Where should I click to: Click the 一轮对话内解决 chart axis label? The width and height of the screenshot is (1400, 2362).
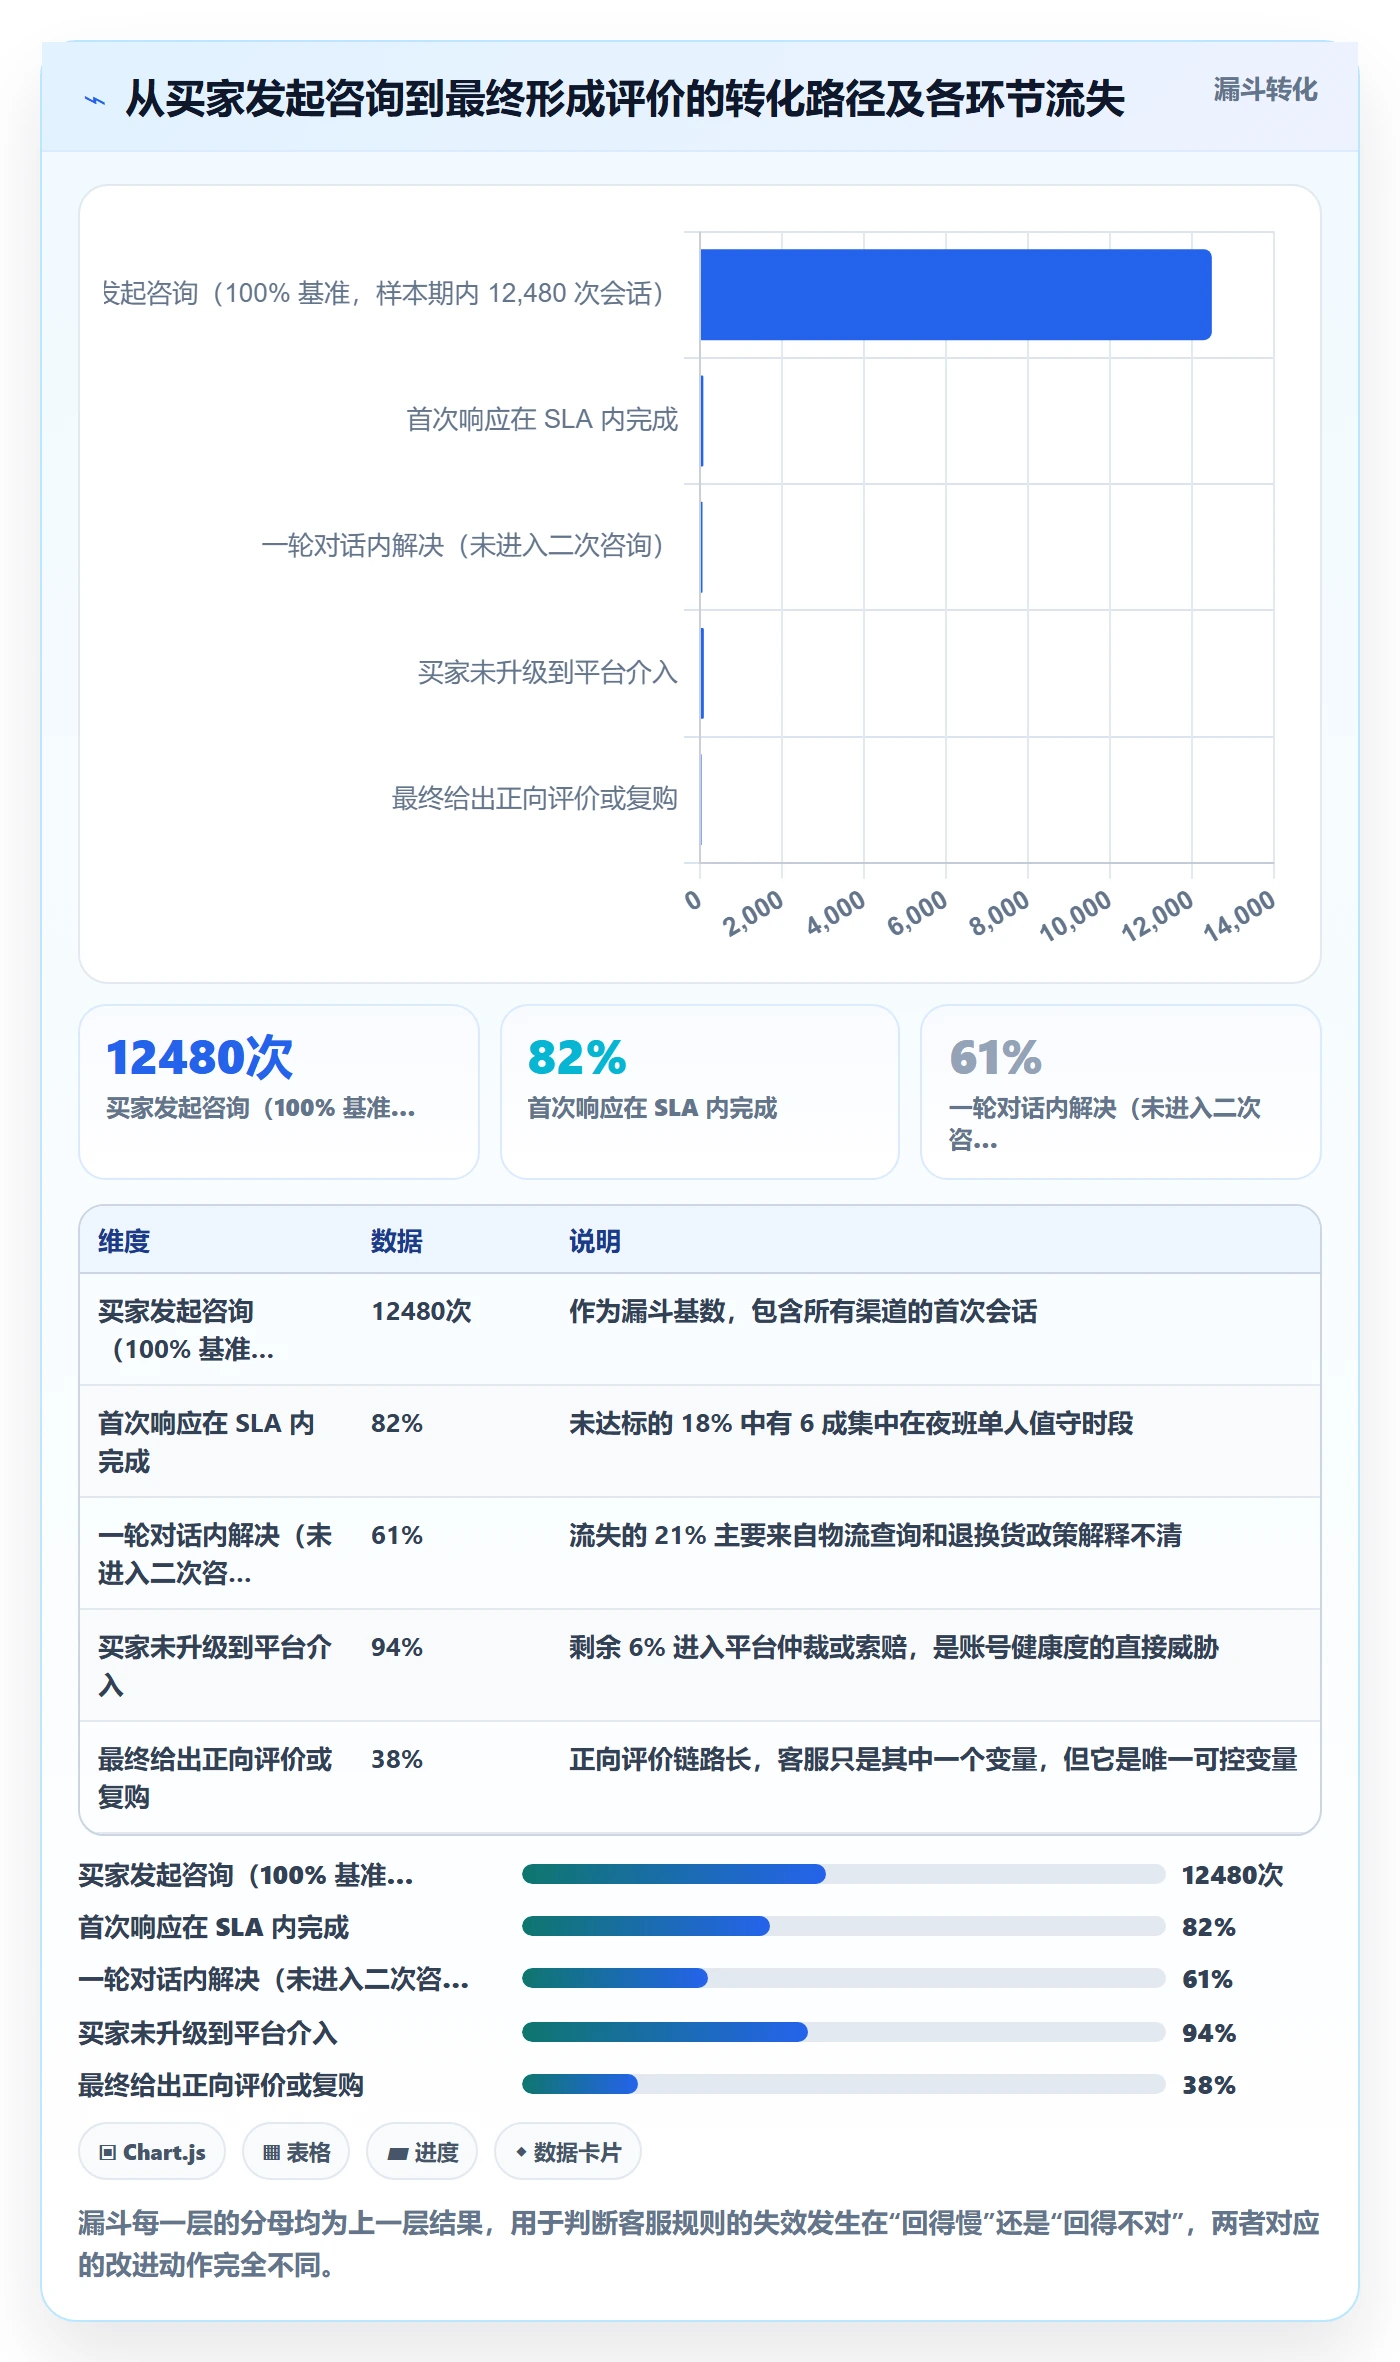463,545
